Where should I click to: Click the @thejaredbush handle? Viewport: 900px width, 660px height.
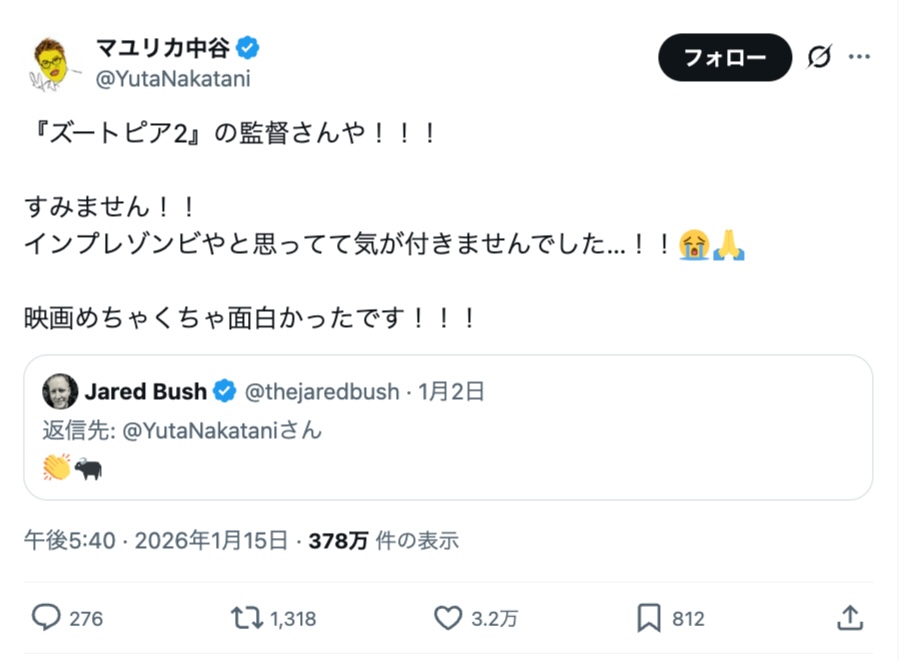point(322,392)
